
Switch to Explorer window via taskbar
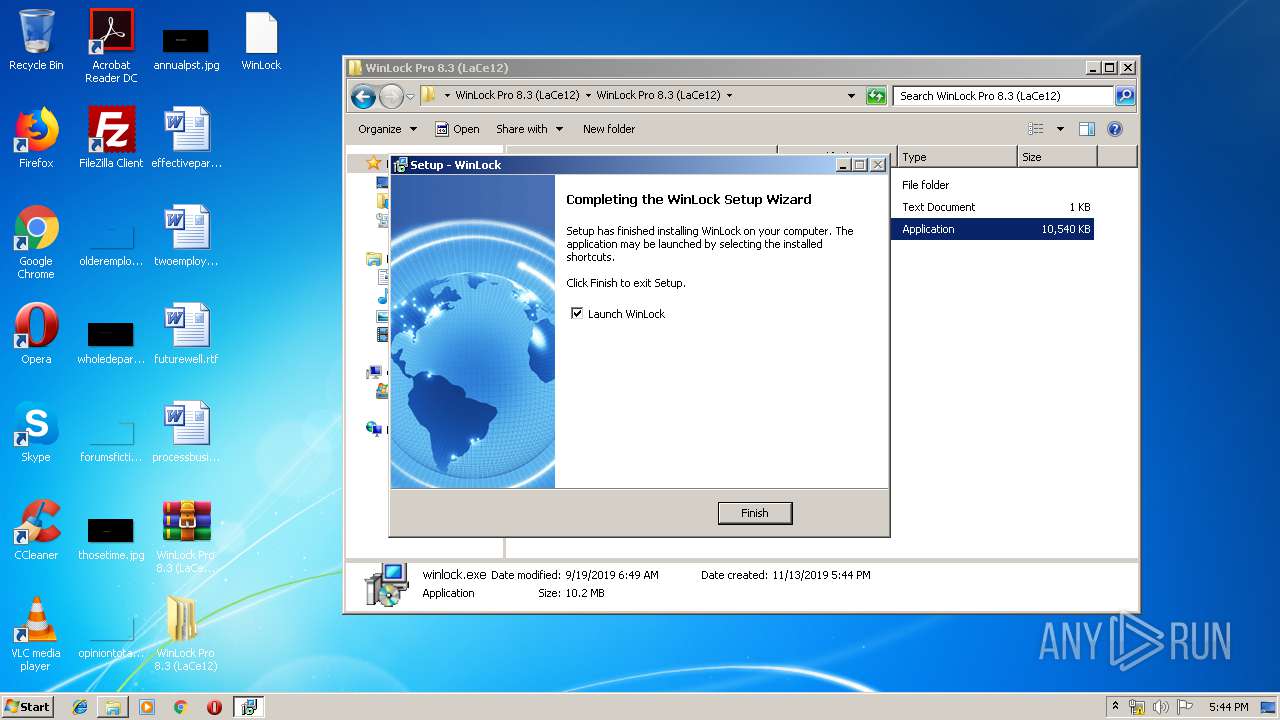point(113,707)
